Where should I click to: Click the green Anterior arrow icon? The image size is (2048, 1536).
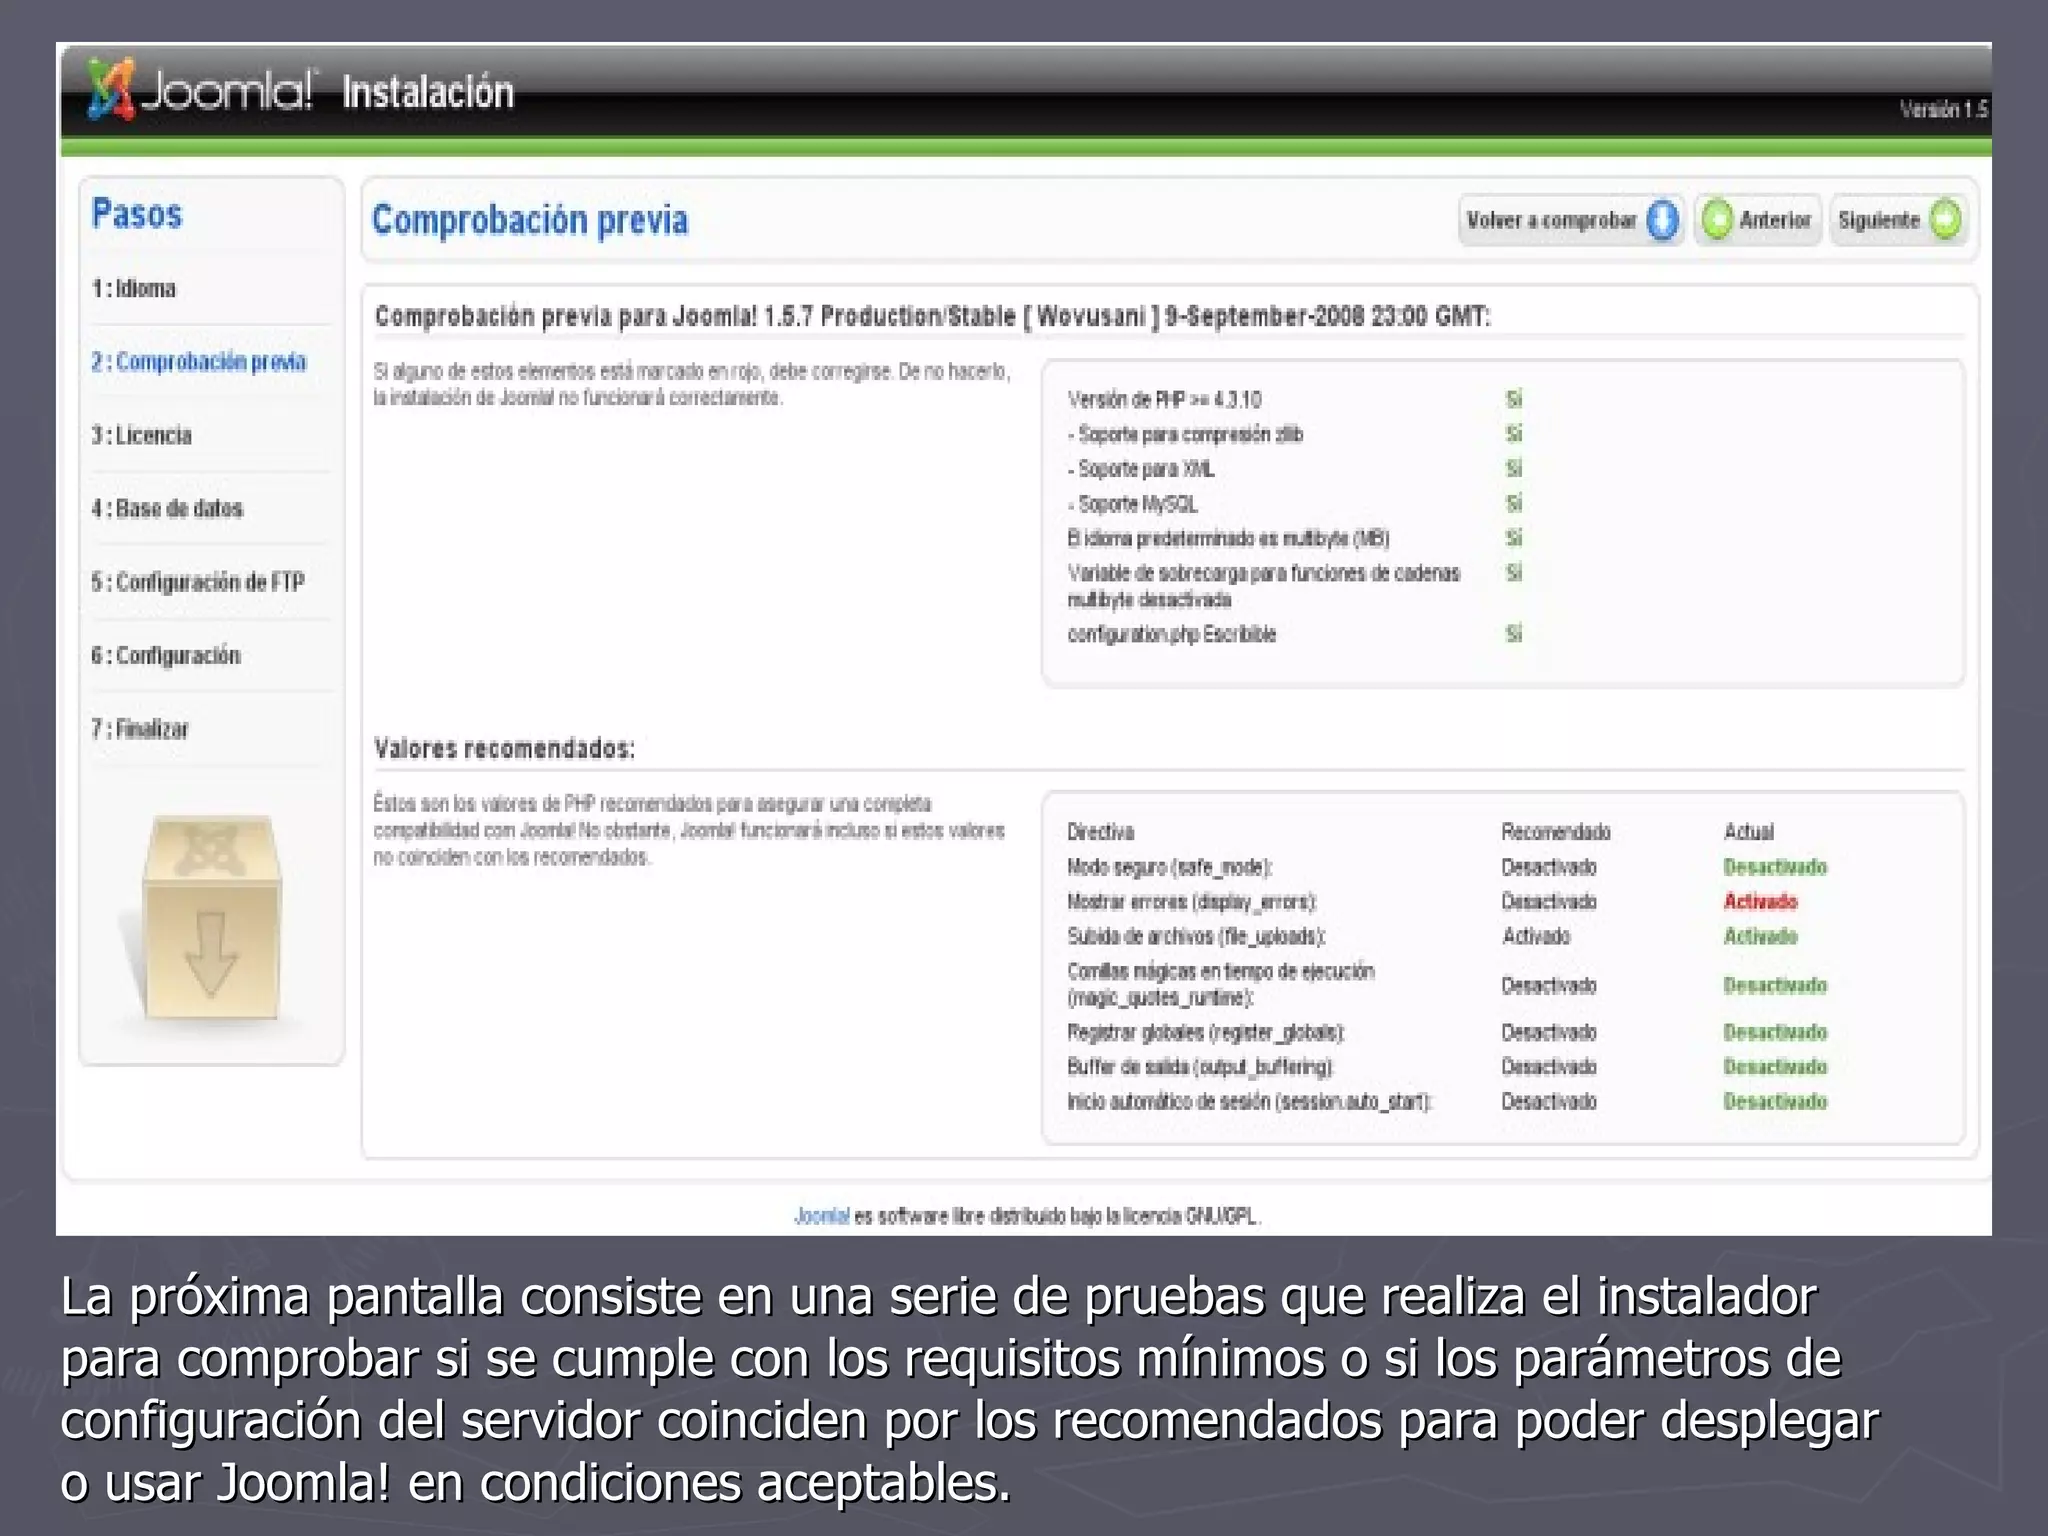1717,220
